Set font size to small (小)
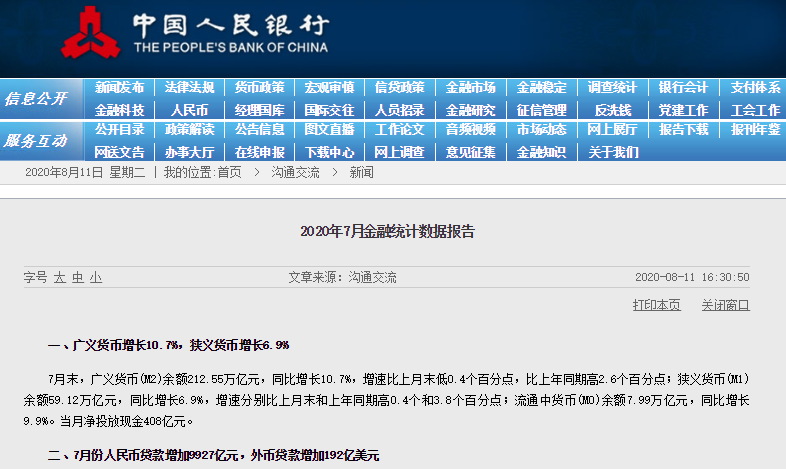The image size is (786, 469). [x=96, y=278]
